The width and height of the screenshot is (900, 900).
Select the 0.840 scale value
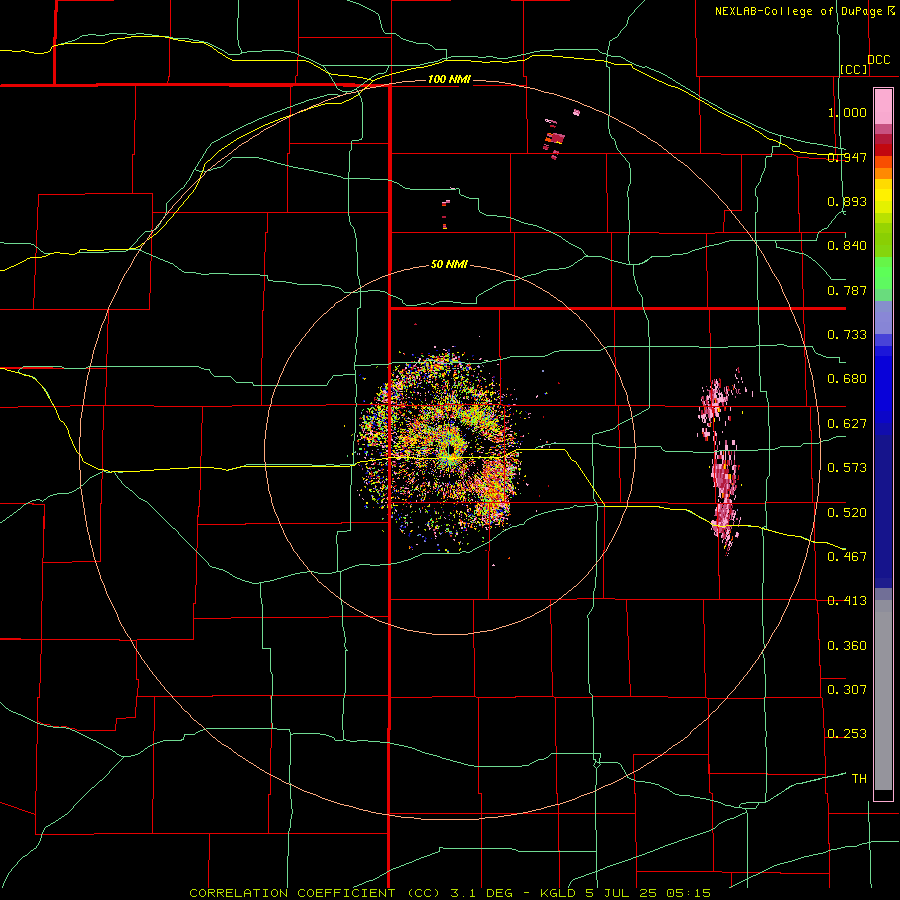847,246
